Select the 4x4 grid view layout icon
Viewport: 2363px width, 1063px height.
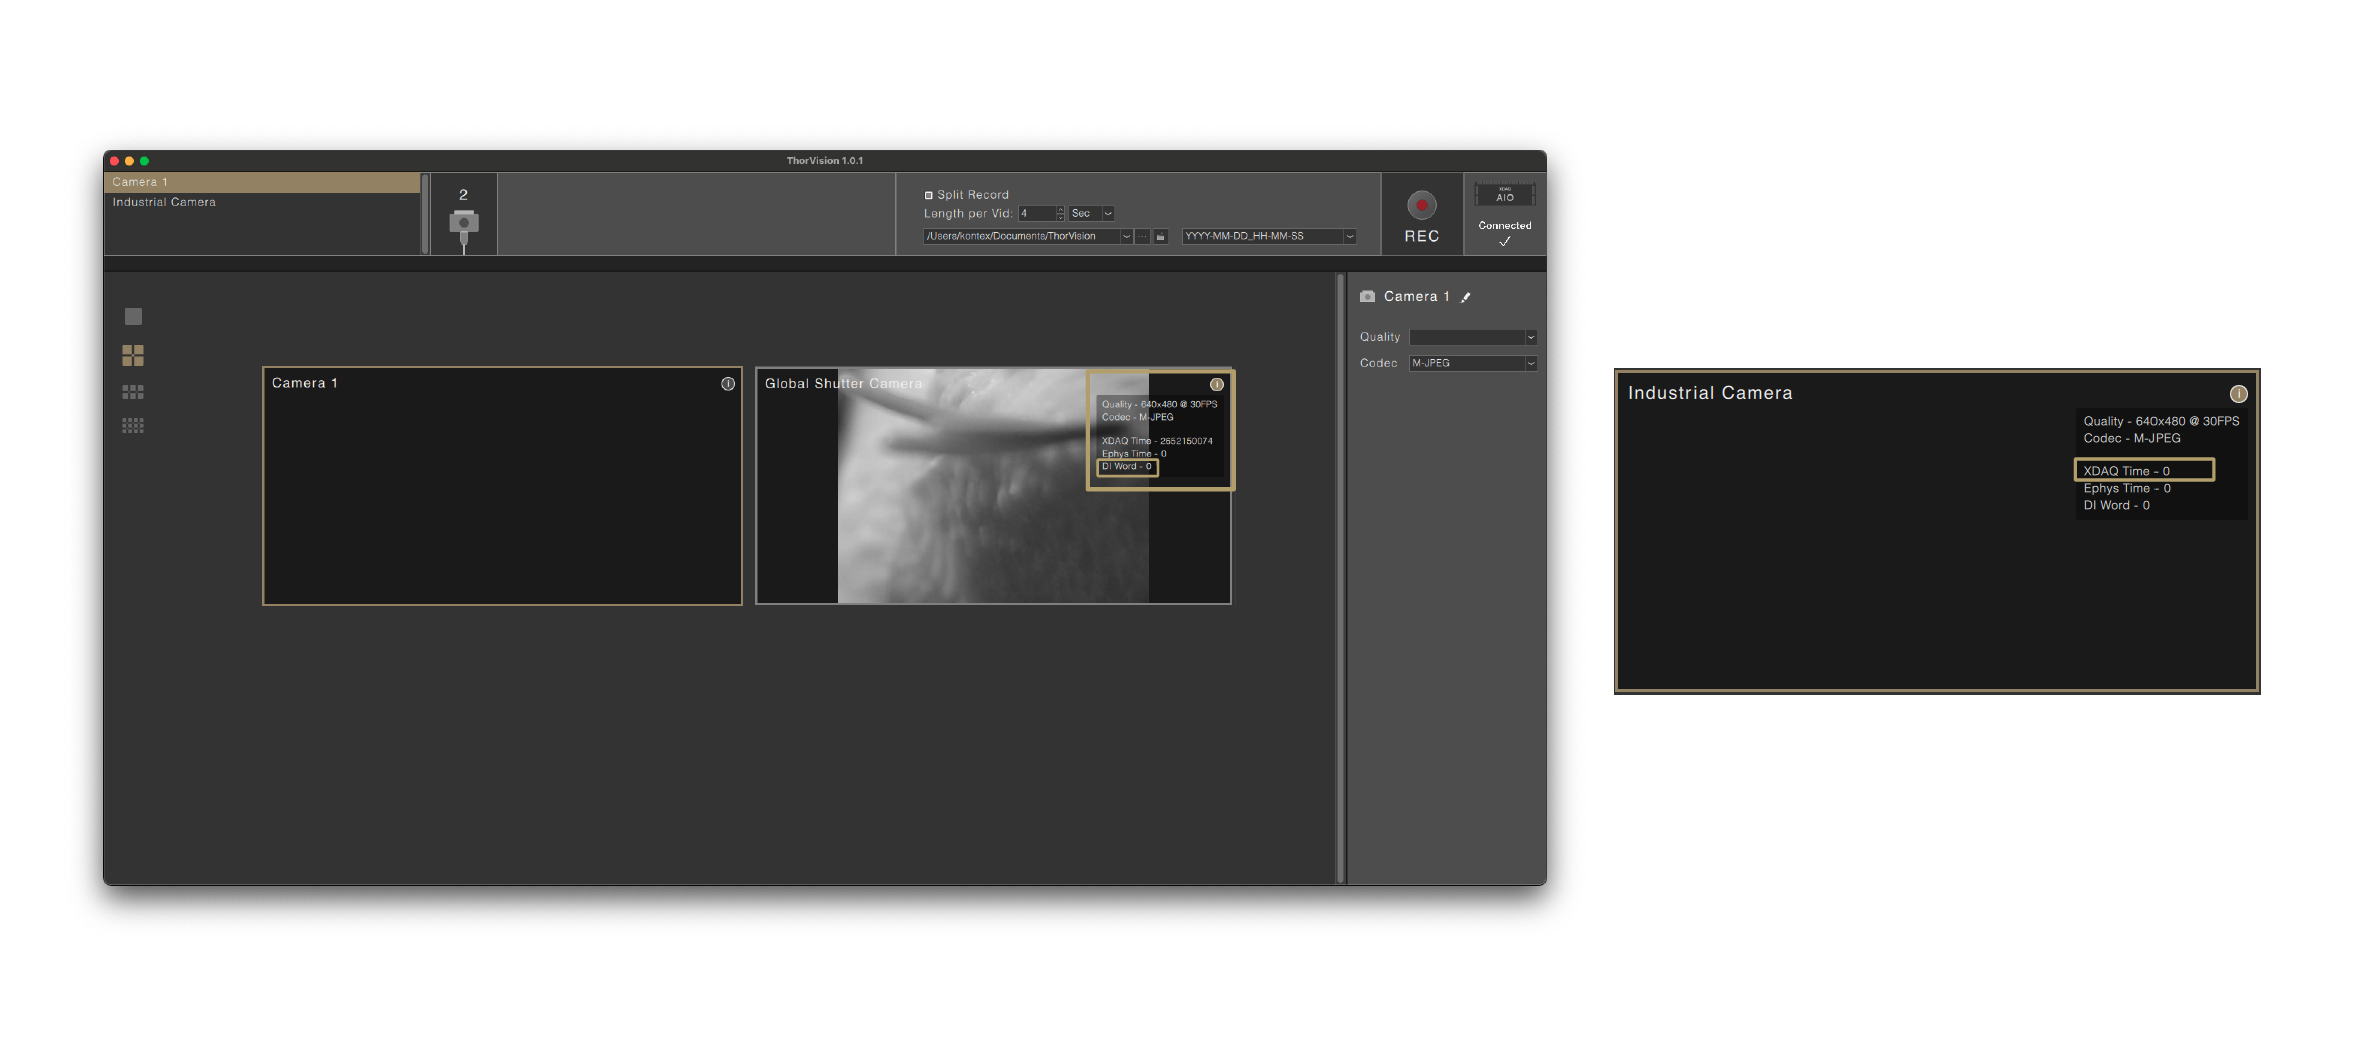click(133, 425)
